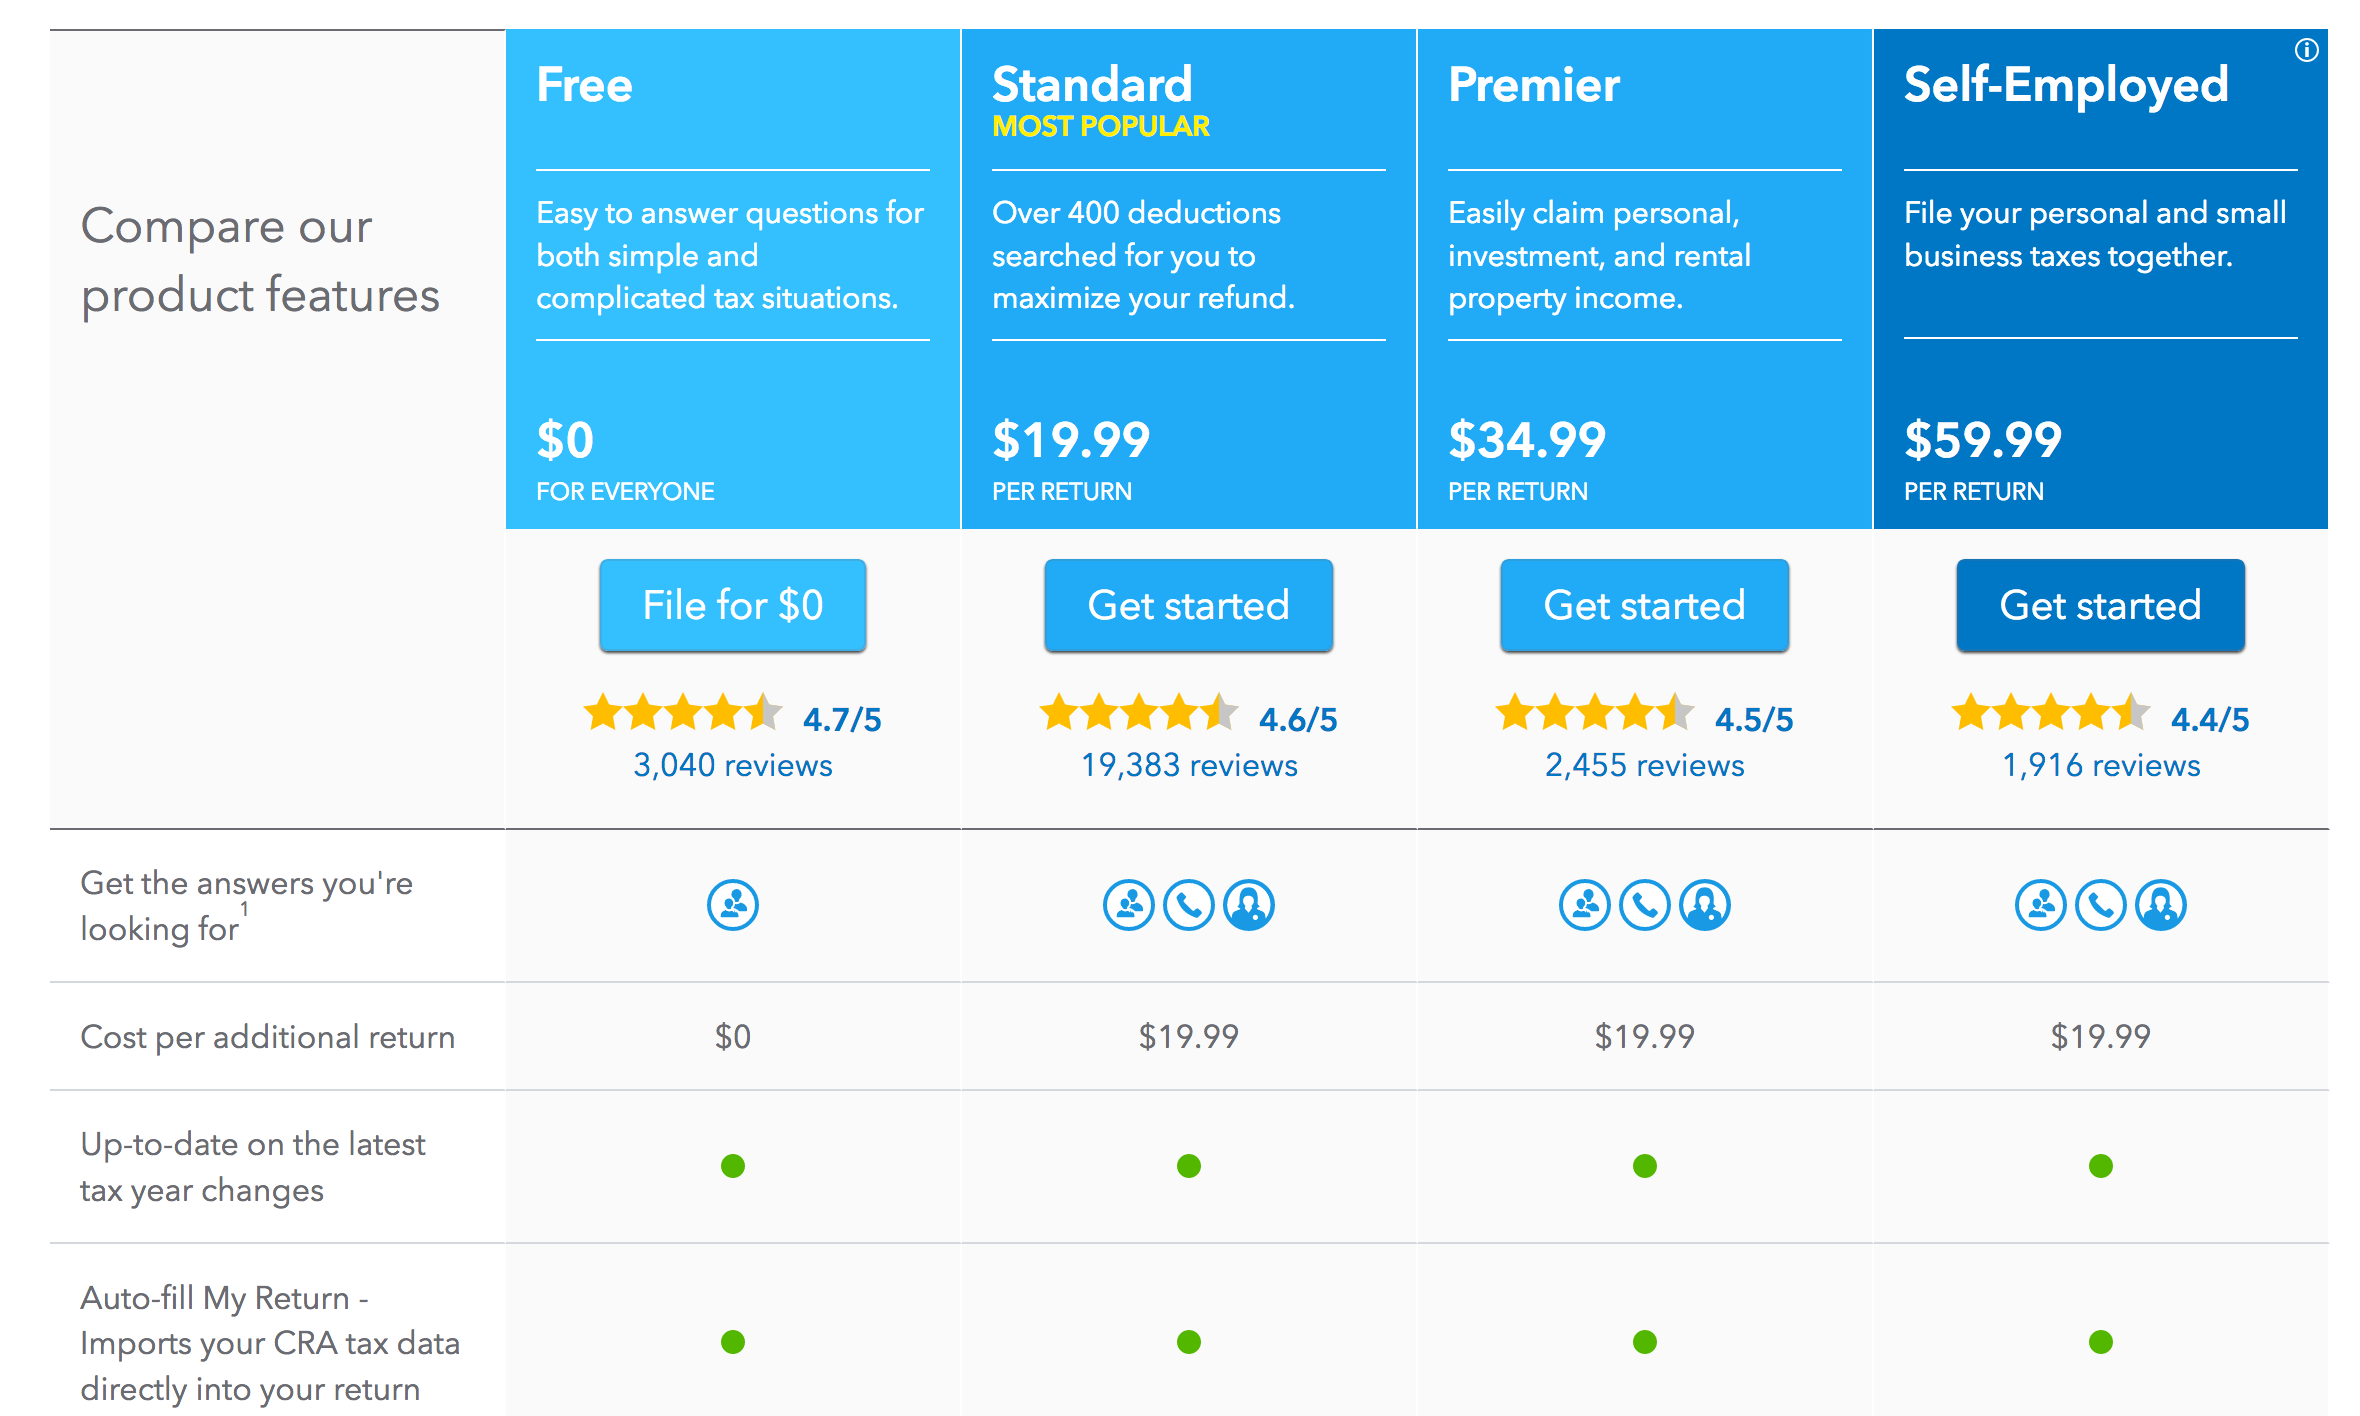Click the community support icon under Standard
Viewport: 2360px width, 1416px height.
click(x=1129, y=905)
